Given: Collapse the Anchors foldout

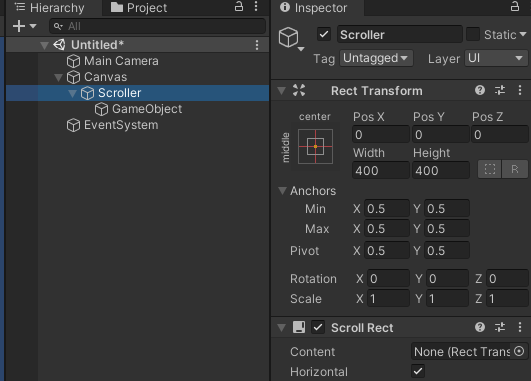Looking at the screenshot, I should [282, 191].
